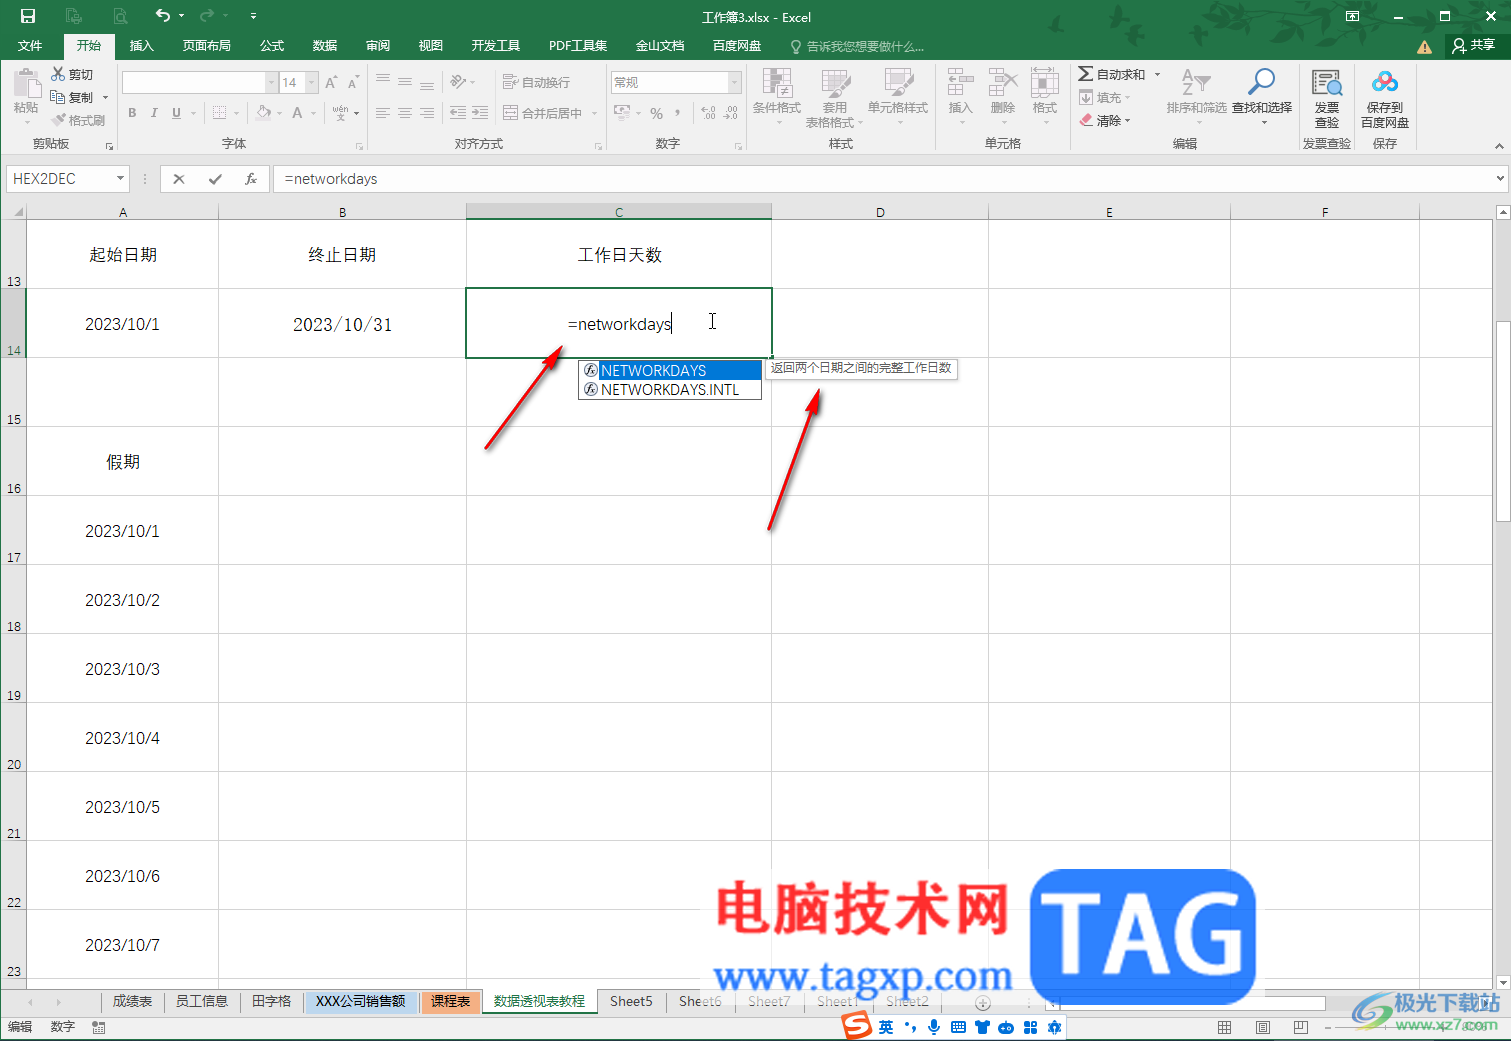Viewport: 1511px width, 1041px height.
Task: Select NETWORKDAYS.INTL in the autocomplete list
Action: (x=670, y=390)
